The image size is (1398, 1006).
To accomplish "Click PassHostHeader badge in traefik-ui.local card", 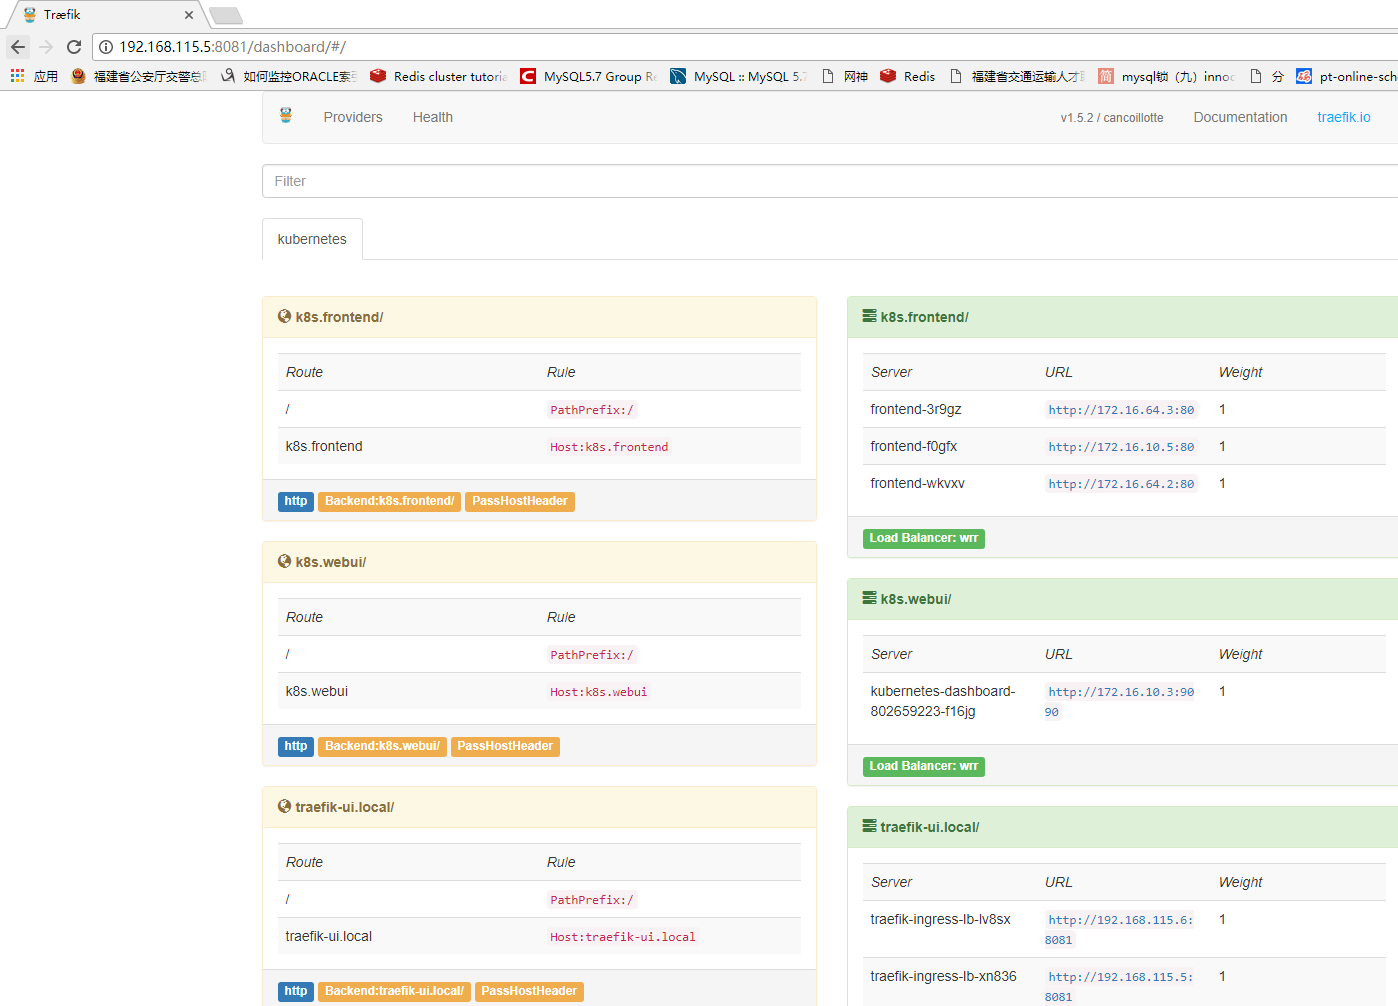I will tap(529, 991).
